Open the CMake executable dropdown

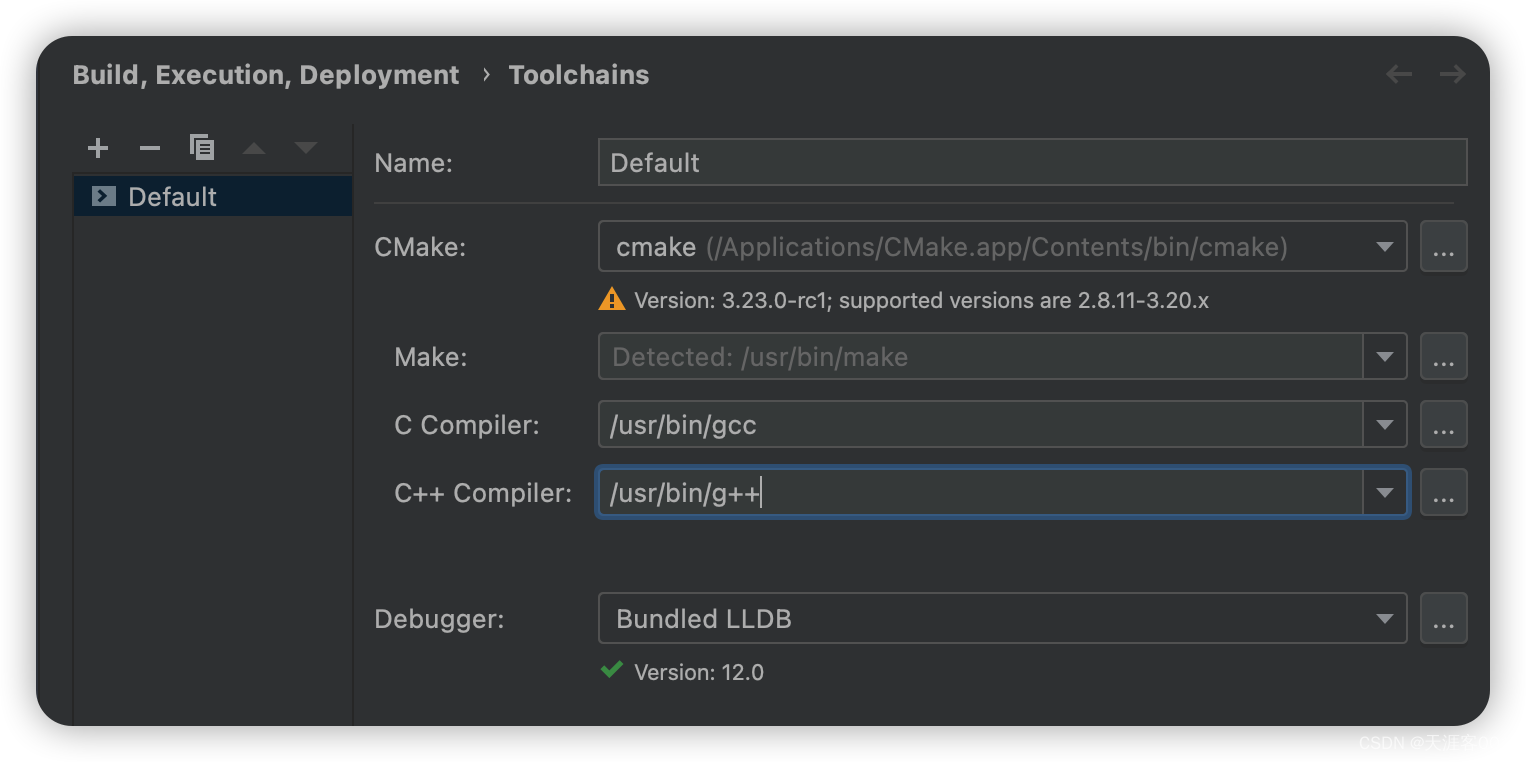click(x=1385, y=246)
